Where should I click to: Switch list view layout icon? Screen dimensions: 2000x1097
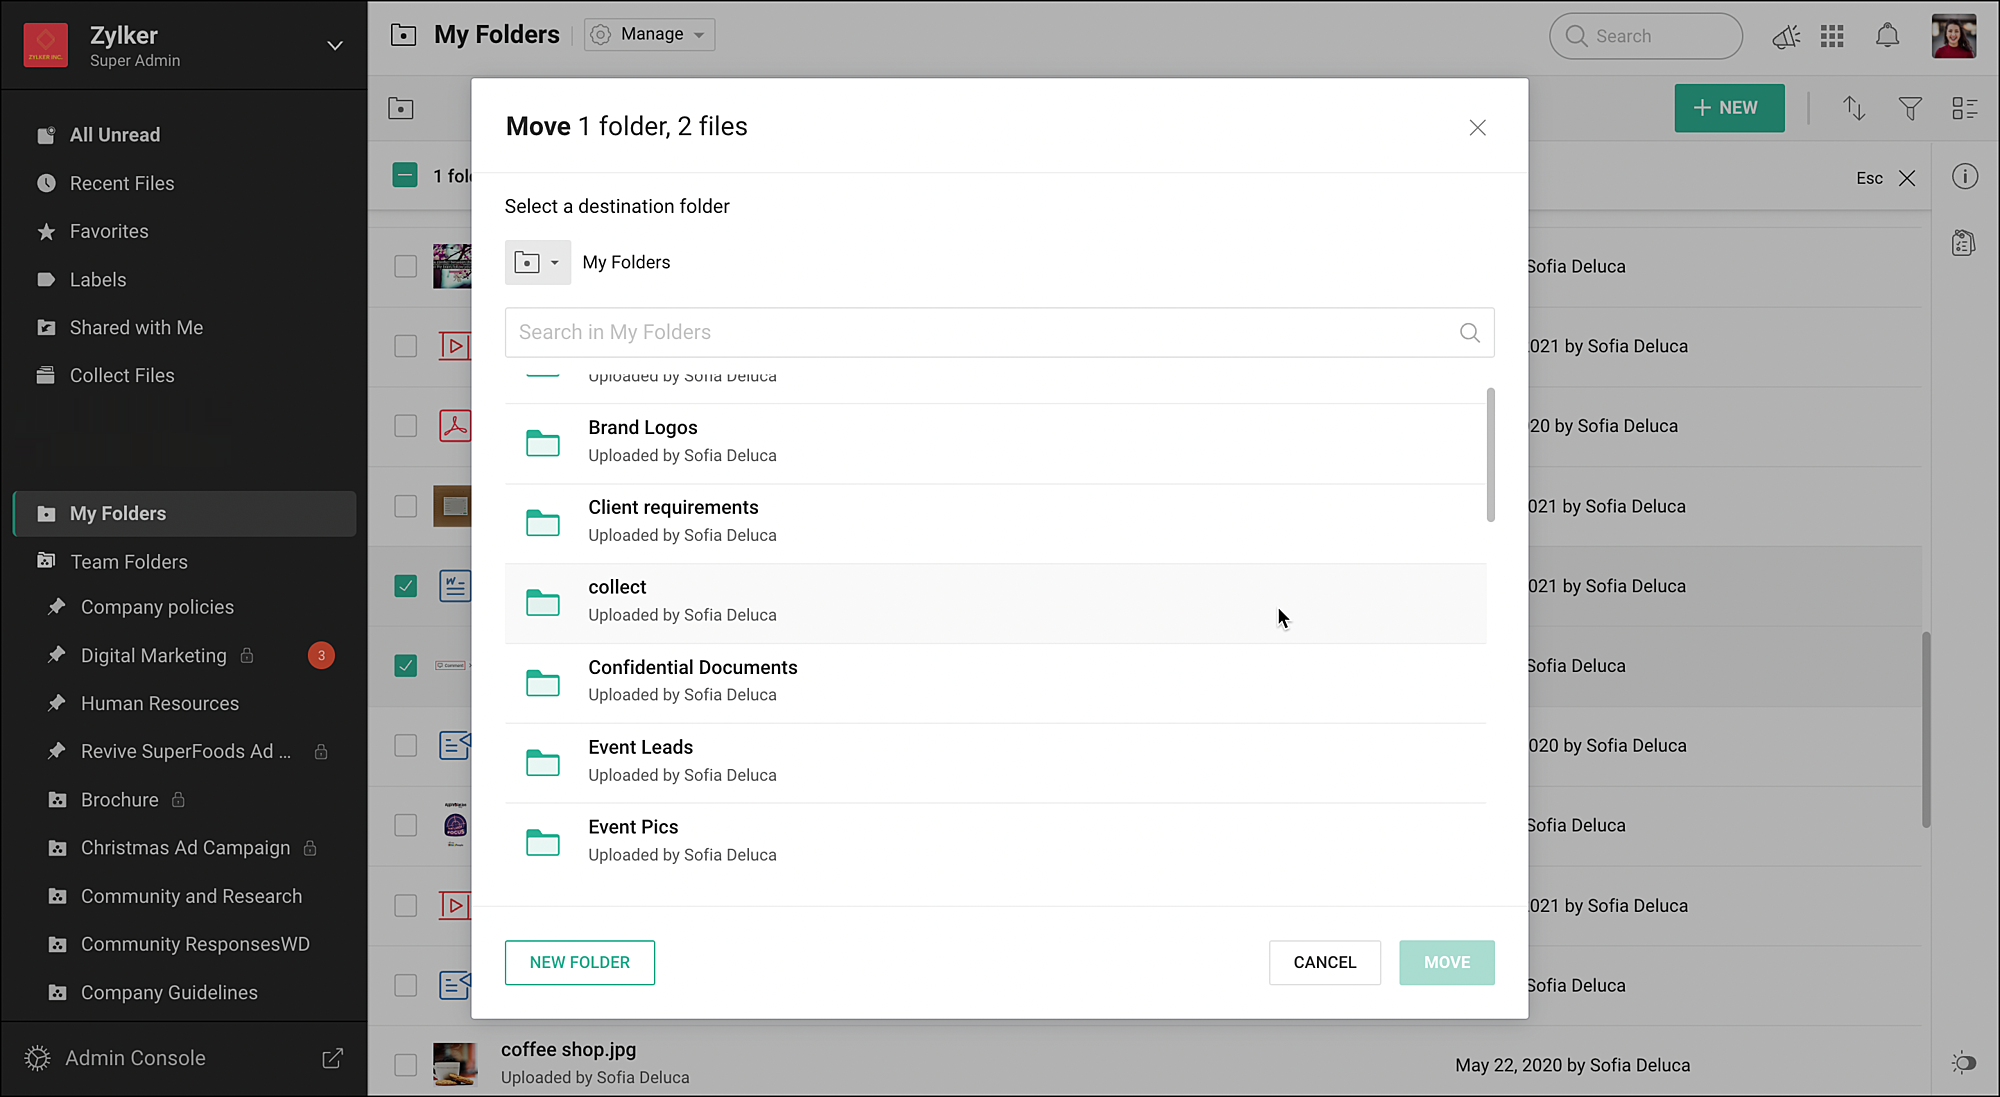click(x=1964, y=108)
